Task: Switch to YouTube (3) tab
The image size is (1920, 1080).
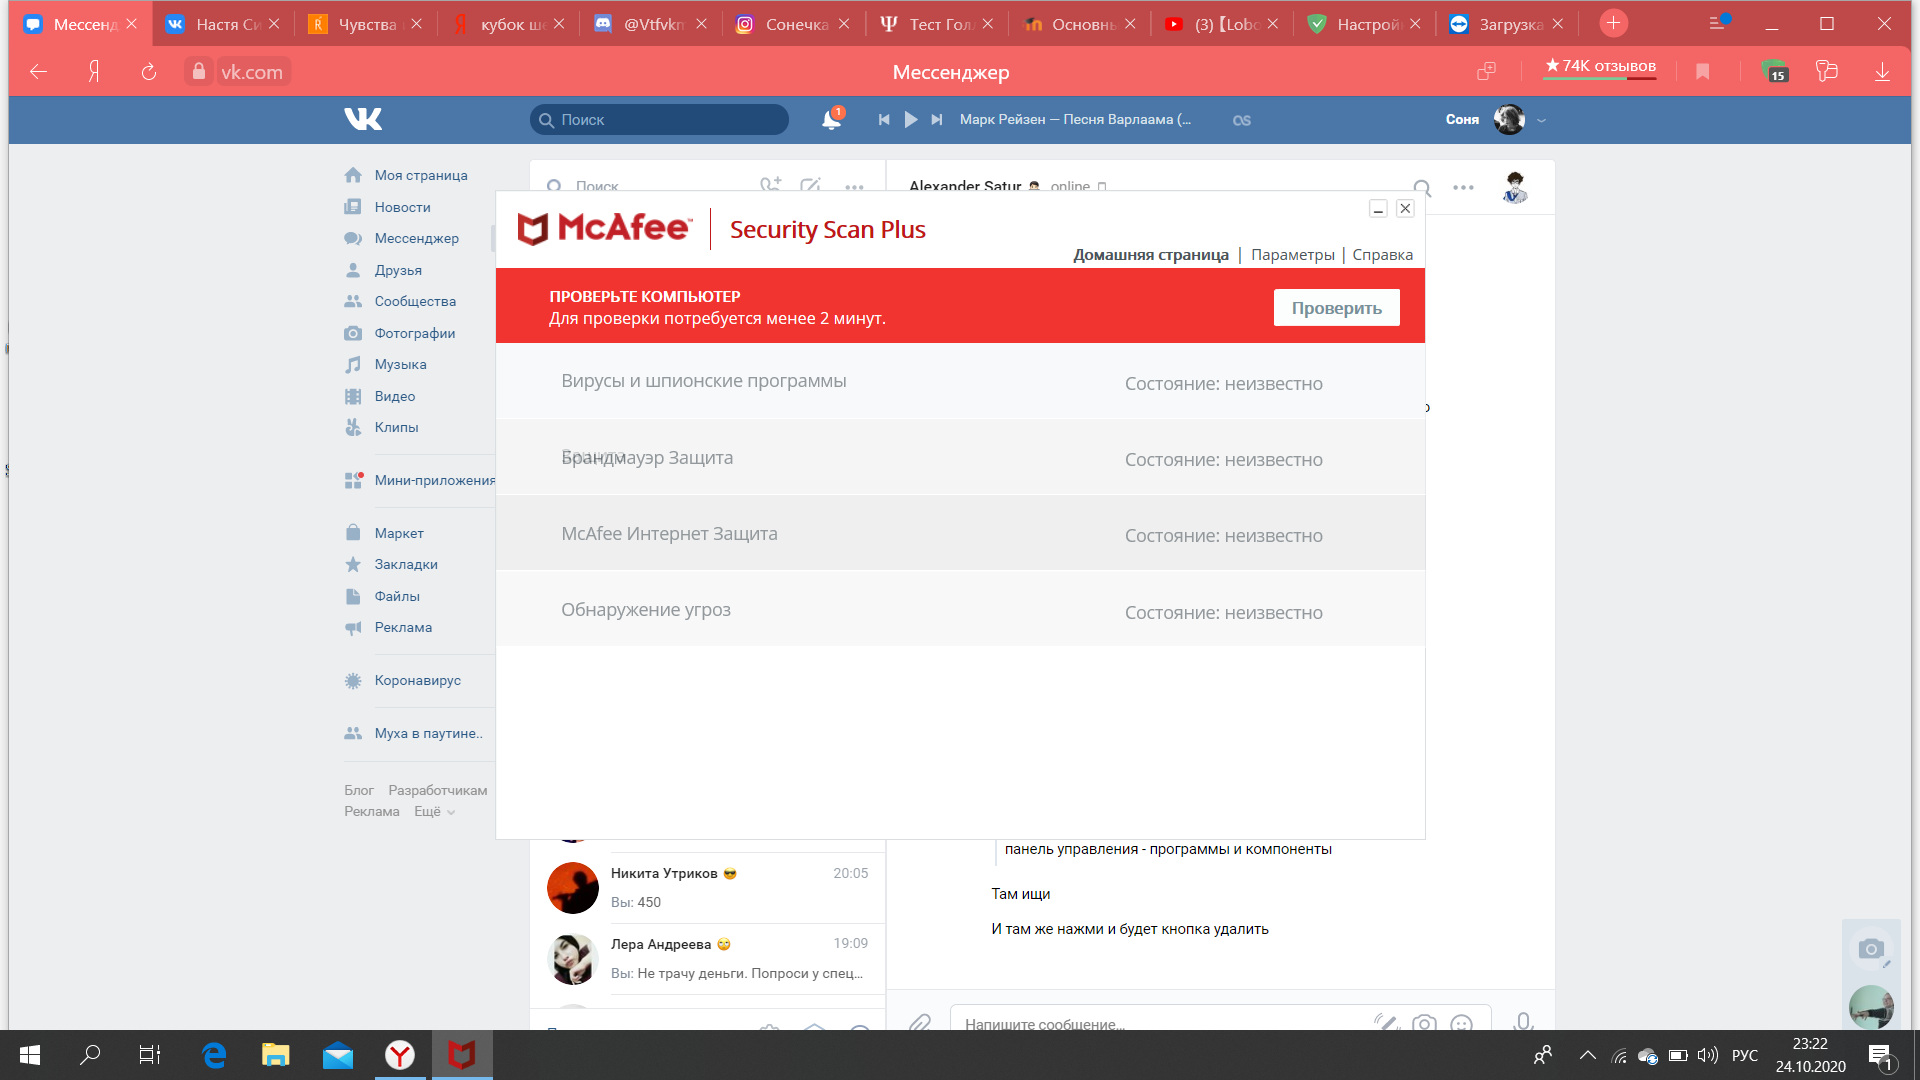Action: click(1221, 24)
